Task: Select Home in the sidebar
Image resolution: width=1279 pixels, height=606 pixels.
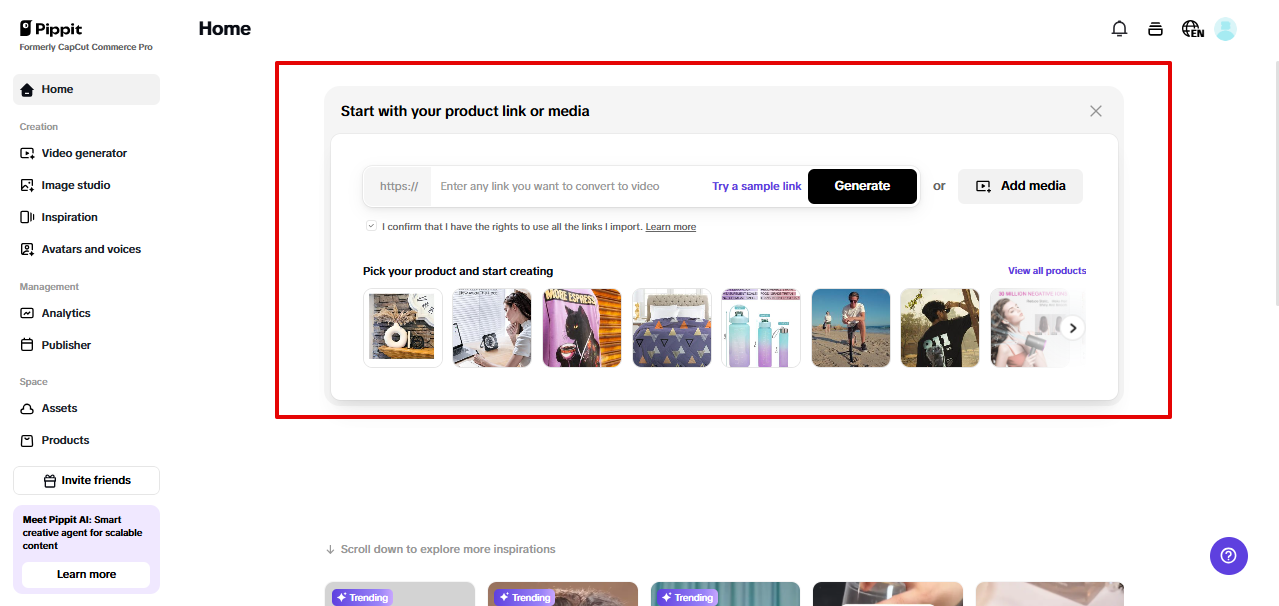Action: tap(57, 89)
